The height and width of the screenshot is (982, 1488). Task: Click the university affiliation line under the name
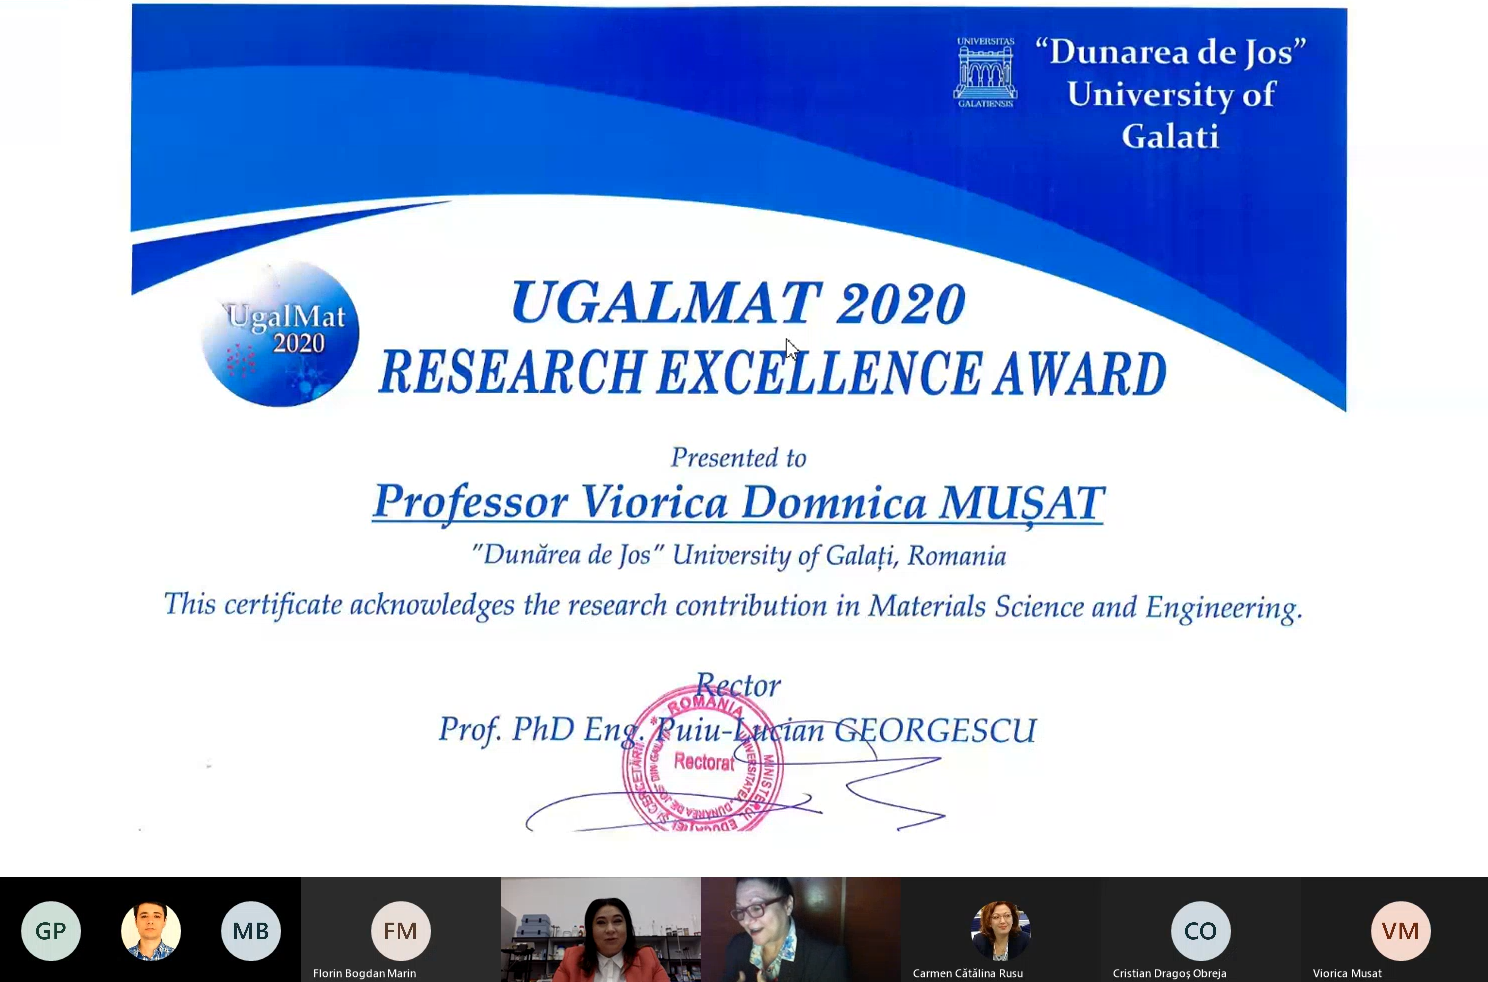coord(739,556)
